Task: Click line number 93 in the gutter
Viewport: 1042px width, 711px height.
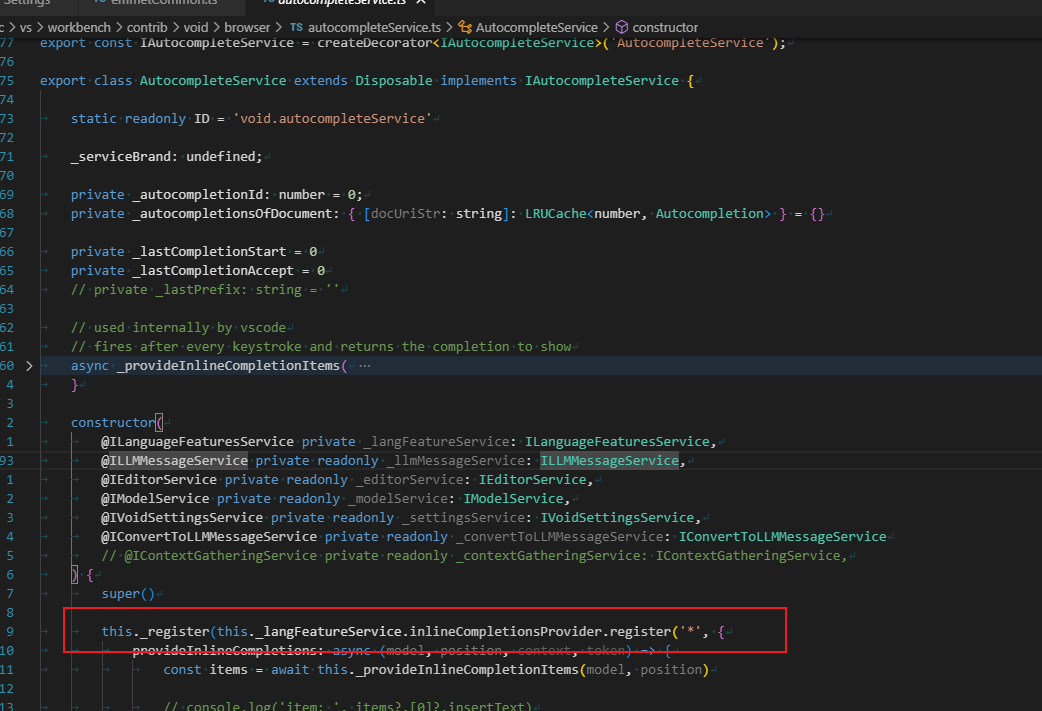Action: click(x=8, y=461)
